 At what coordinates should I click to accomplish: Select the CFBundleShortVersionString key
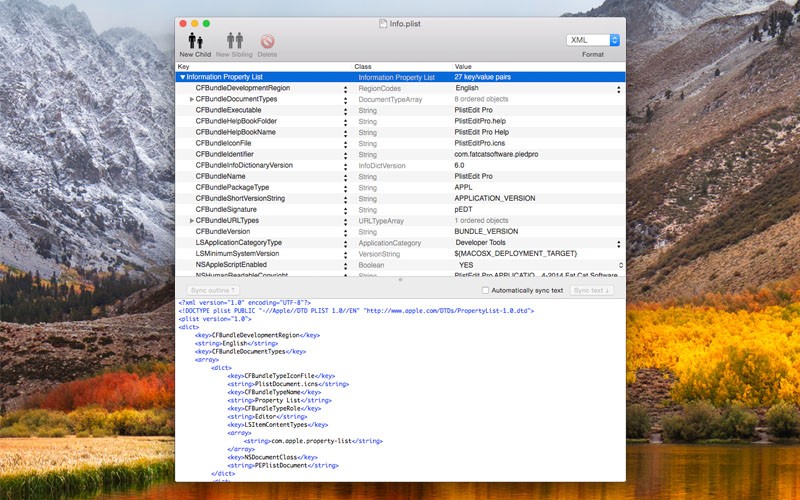(x=240, y=198)
